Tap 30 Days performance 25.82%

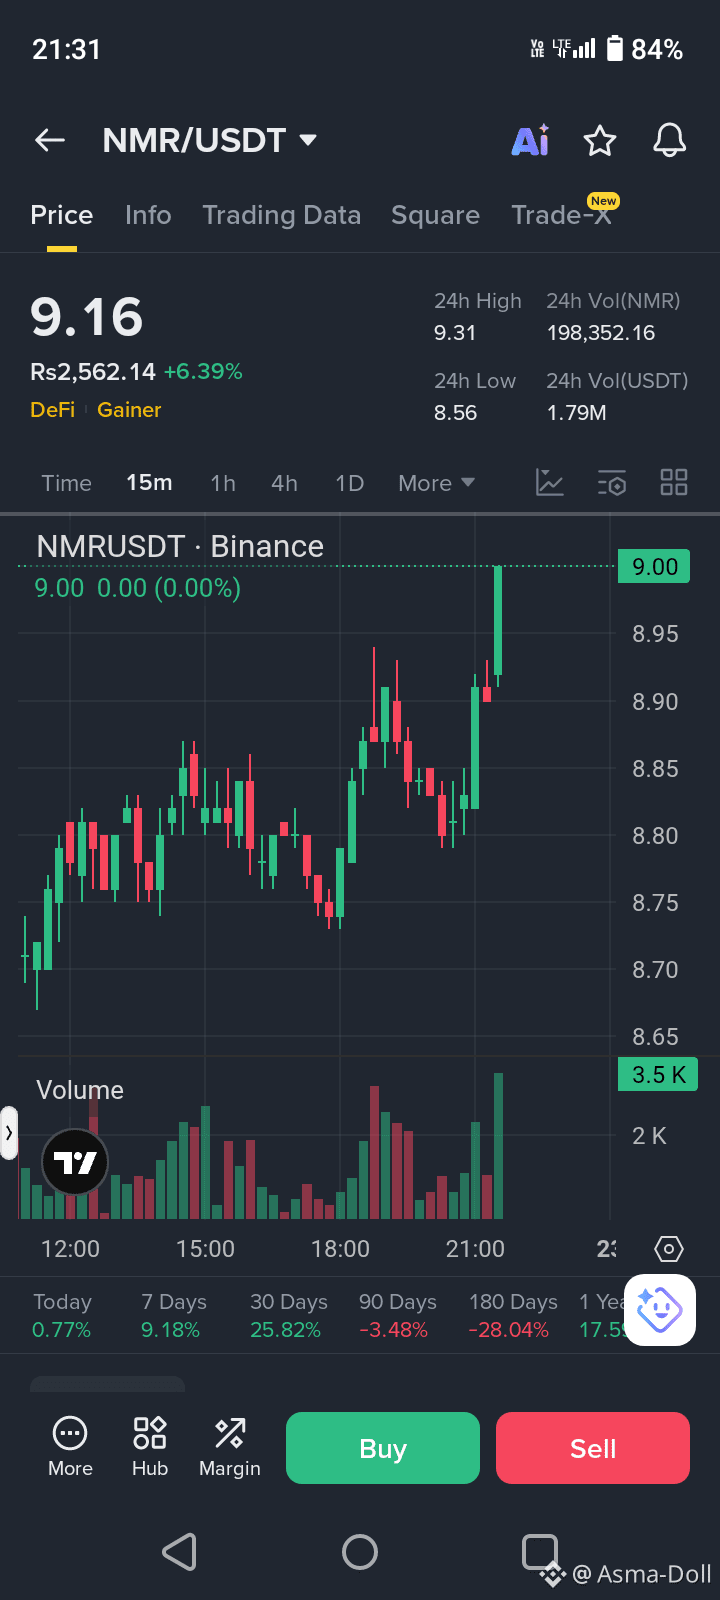point(286,1330)
